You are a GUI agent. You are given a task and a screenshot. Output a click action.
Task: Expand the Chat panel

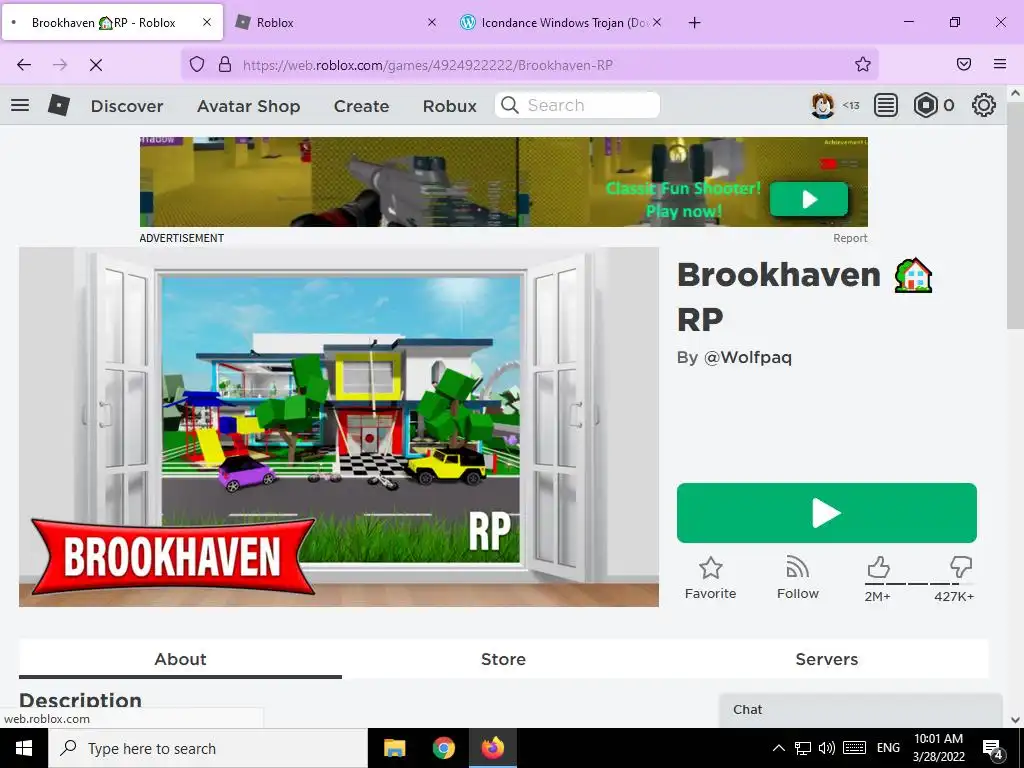(x=861, y=710)
